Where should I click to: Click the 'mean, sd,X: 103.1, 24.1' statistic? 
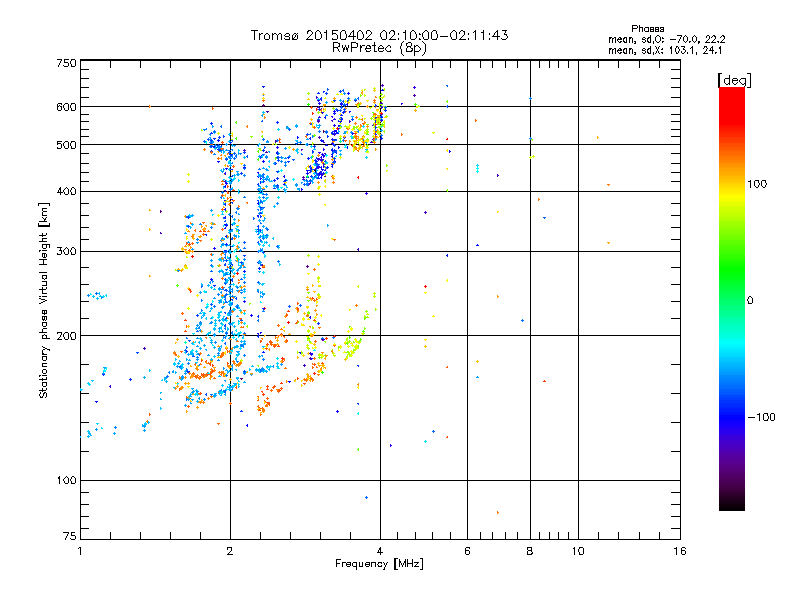point(665,50)
